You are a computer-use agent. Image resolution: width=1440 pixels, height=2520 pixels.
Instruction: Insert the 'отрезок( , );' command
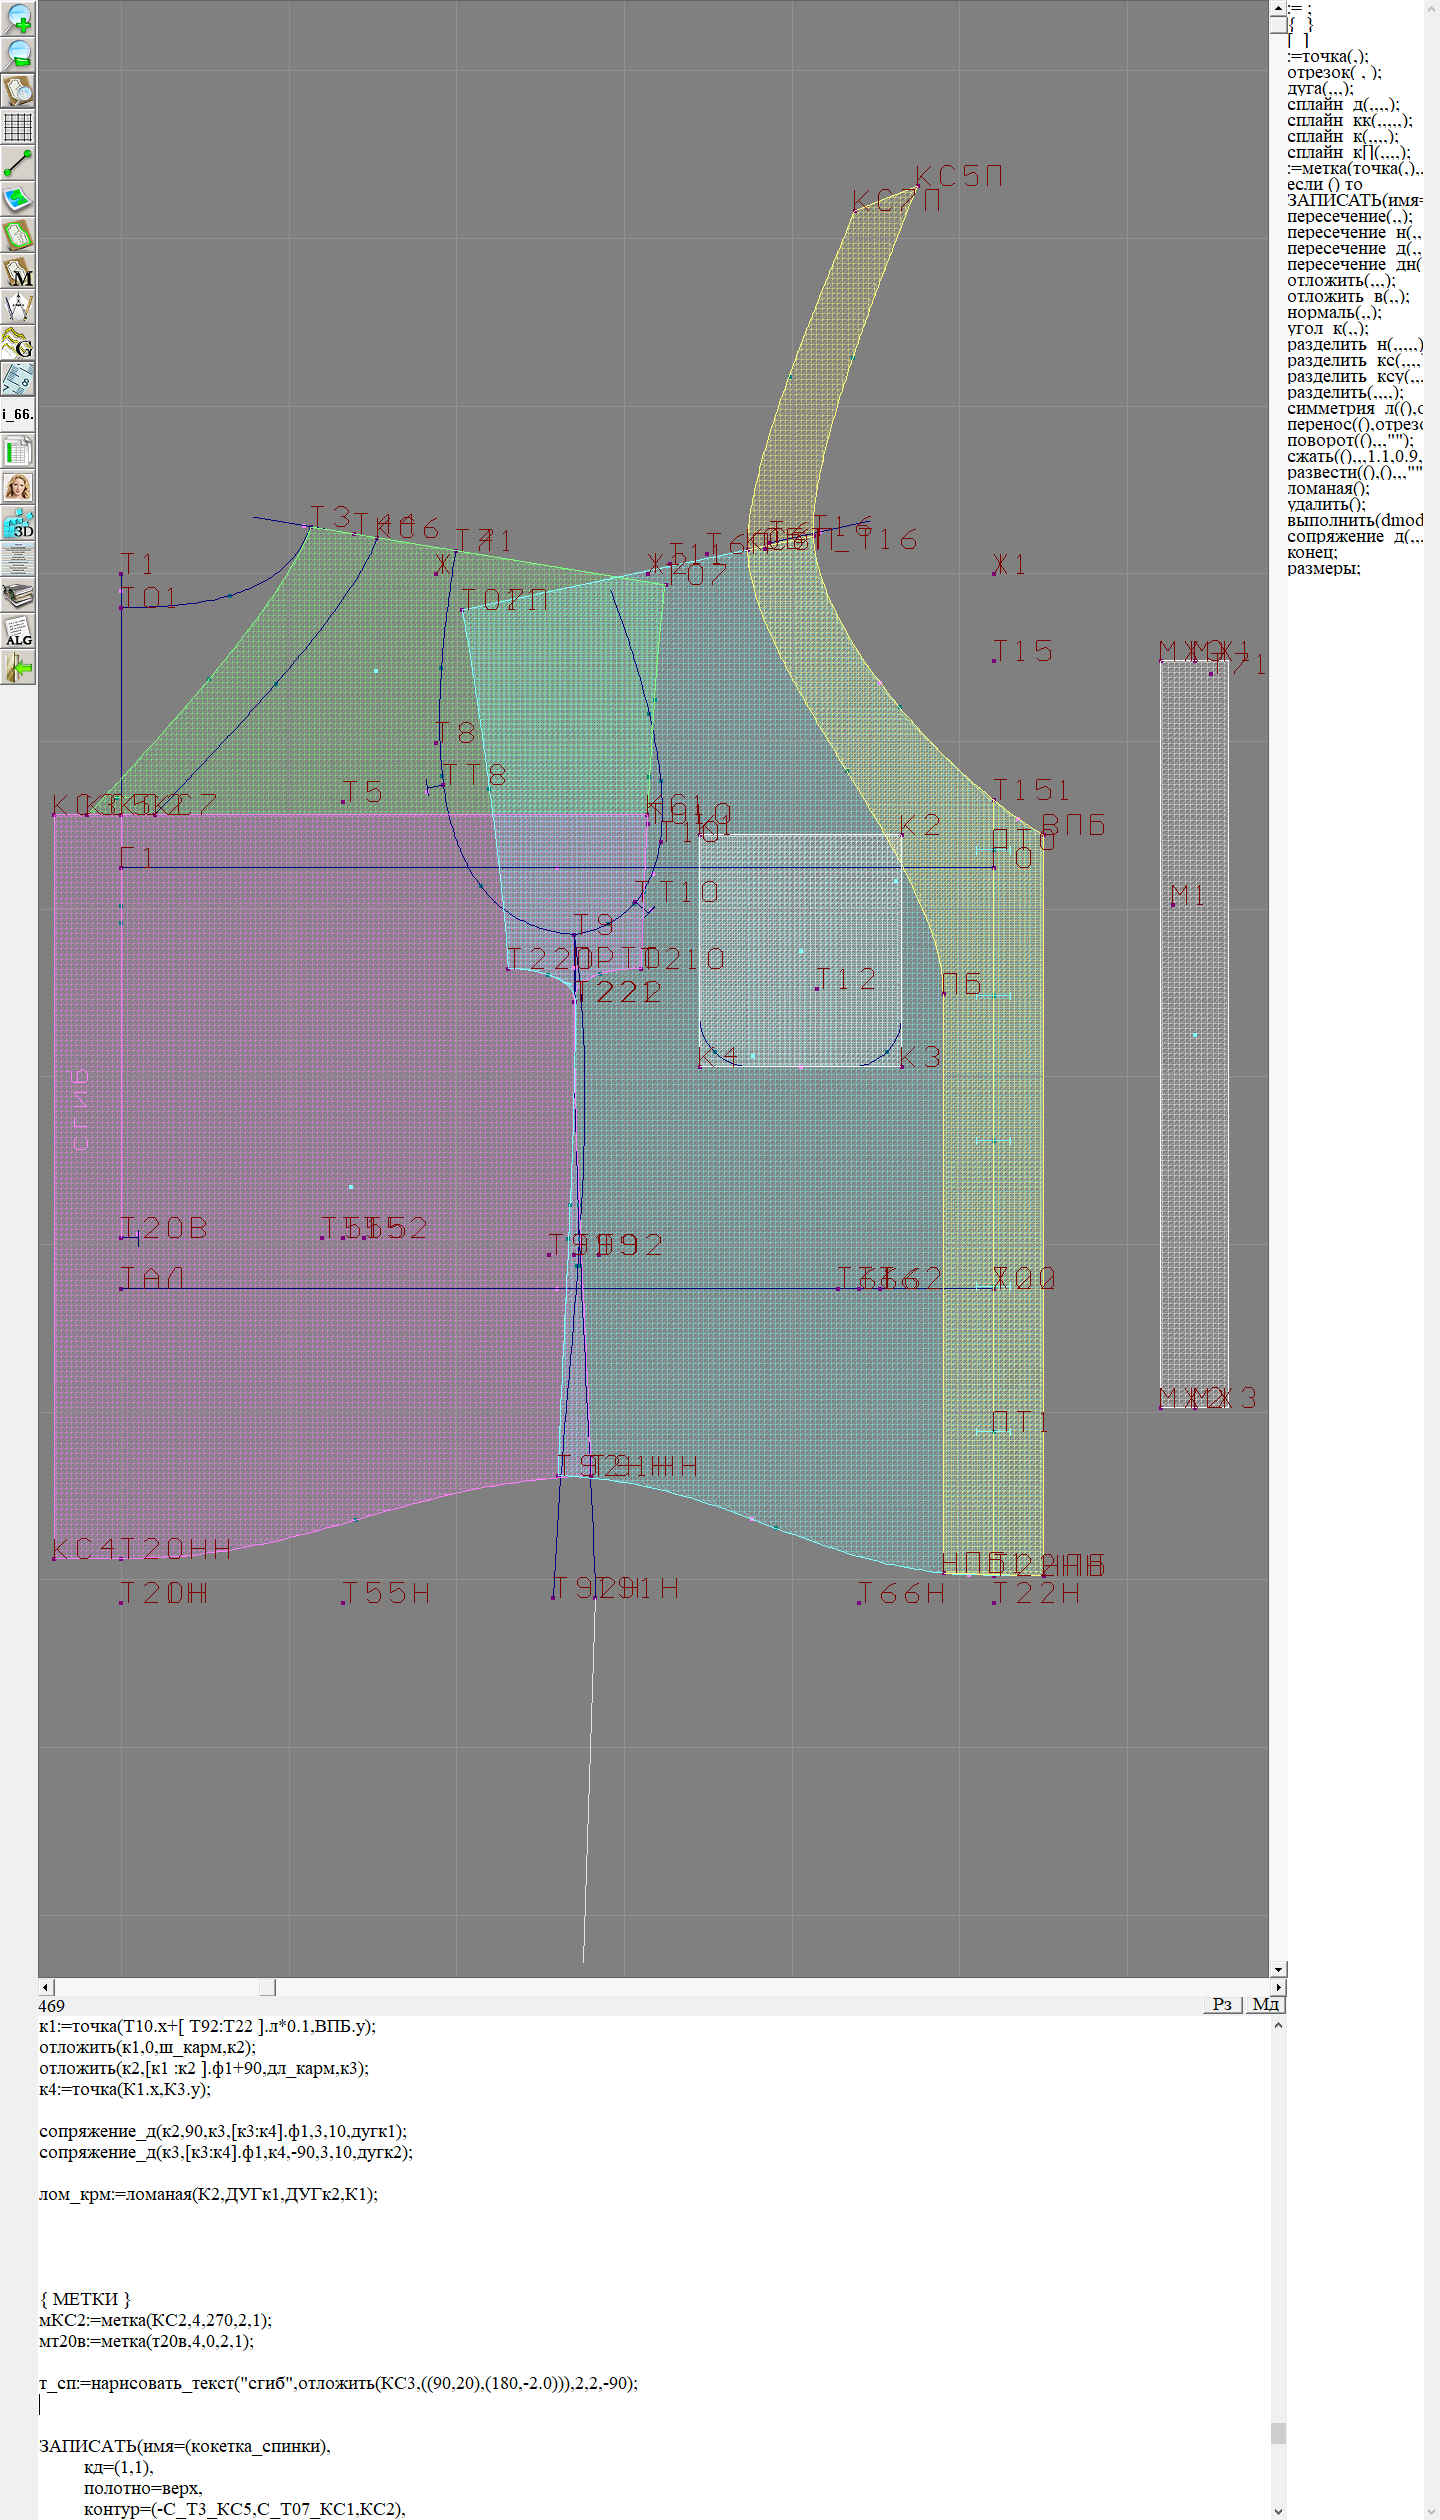(1334, 73)
